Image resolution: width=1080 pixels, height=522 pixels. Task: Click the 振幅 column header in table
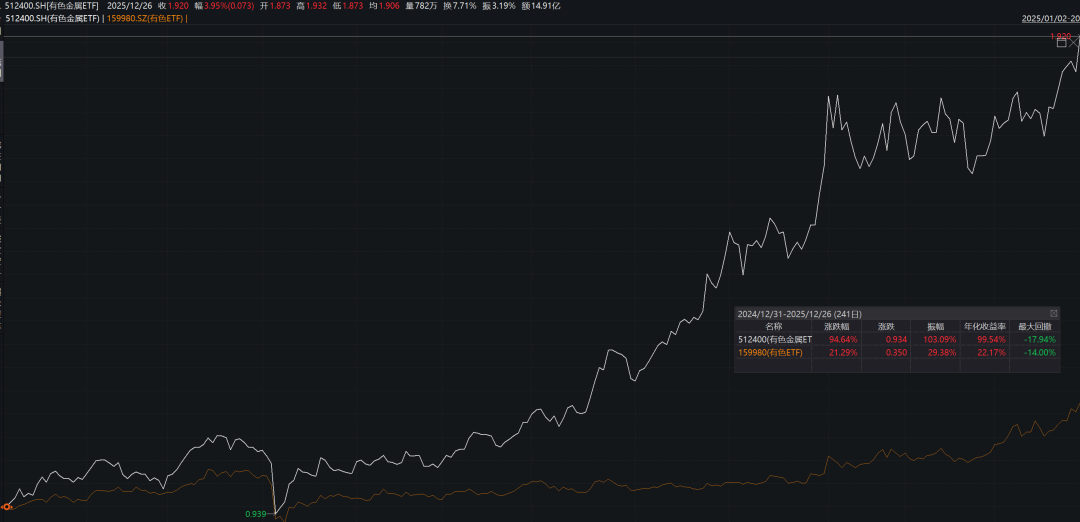click(935, 326)
